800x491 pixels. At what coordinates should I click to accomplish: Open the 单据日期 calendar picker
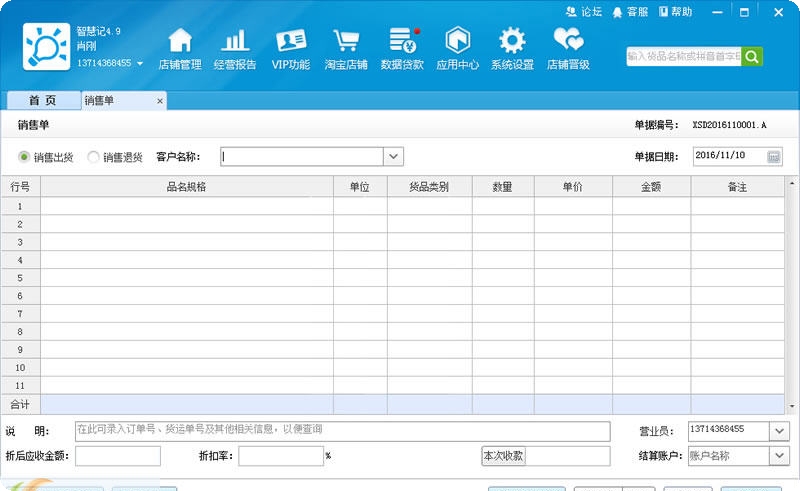[x=773, y=157]
